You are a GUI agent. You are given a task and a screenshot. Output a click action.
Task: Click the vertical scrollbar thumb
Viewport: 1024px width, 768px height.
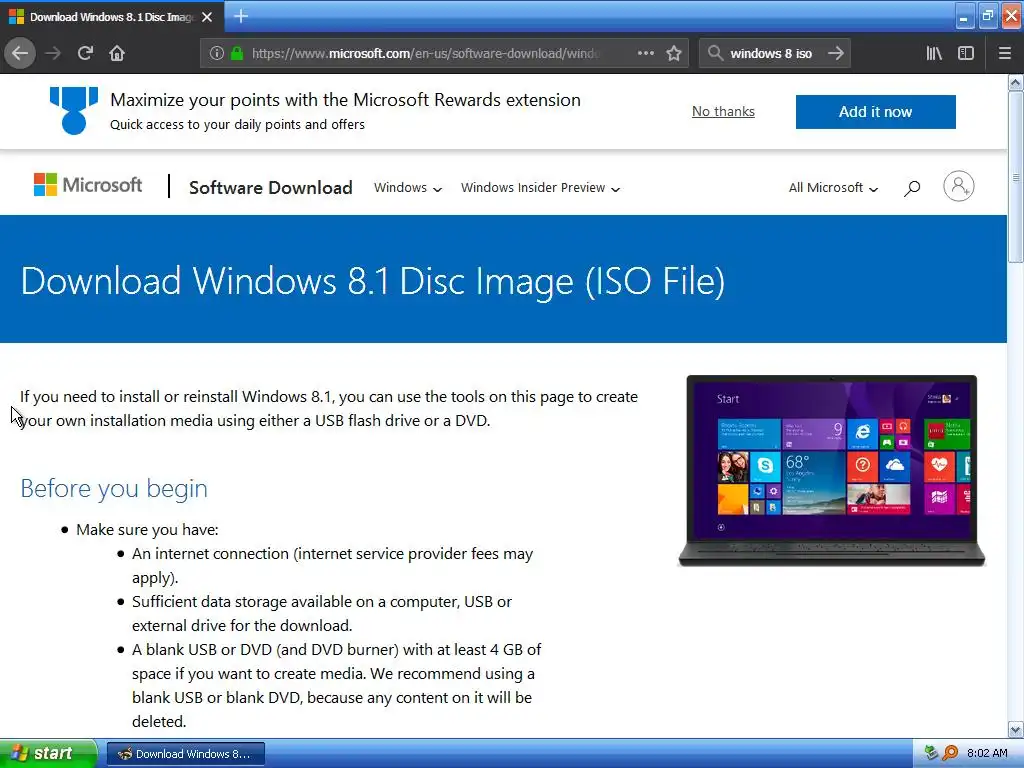tap(1016, 176)
